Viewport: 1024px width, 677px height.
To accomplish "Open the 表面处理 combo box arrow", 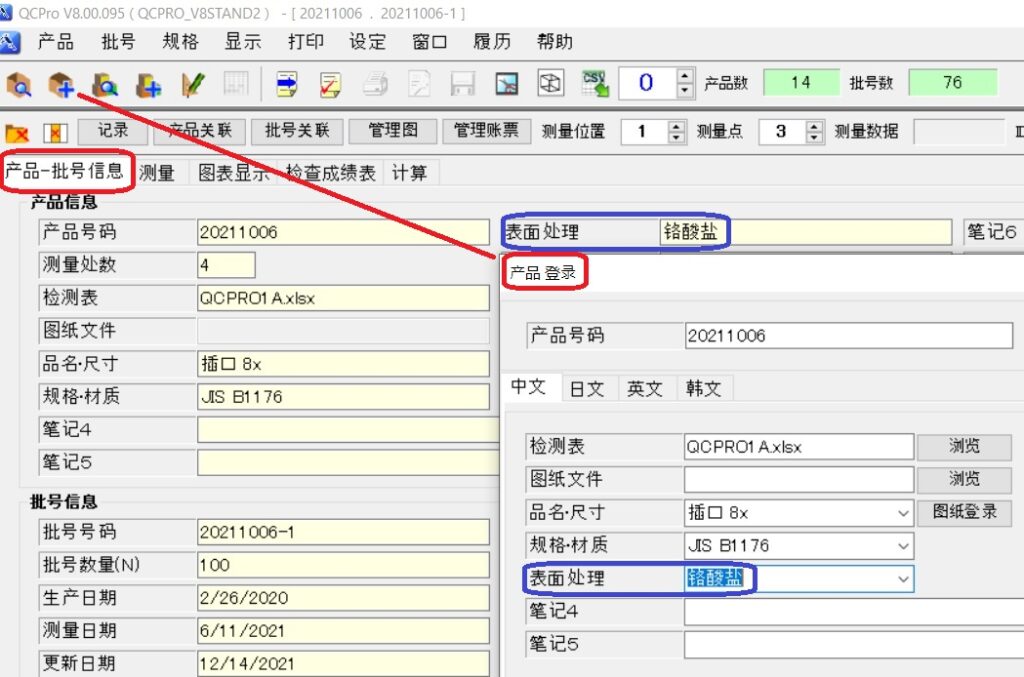I will tap(903, 579).
